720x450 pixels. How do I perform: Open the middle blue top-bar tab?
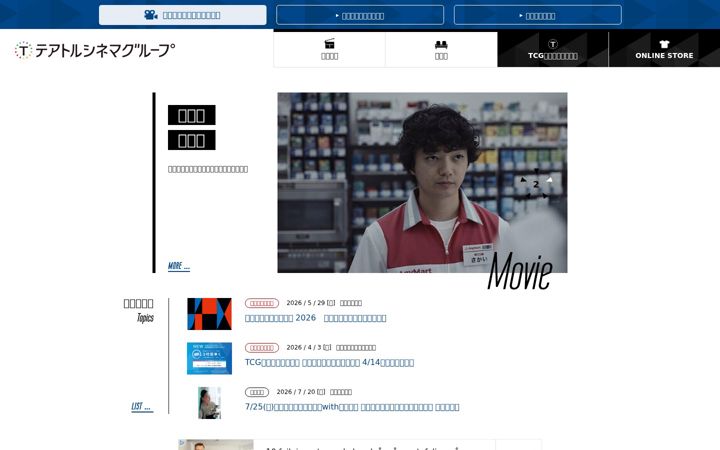point(360,15)
